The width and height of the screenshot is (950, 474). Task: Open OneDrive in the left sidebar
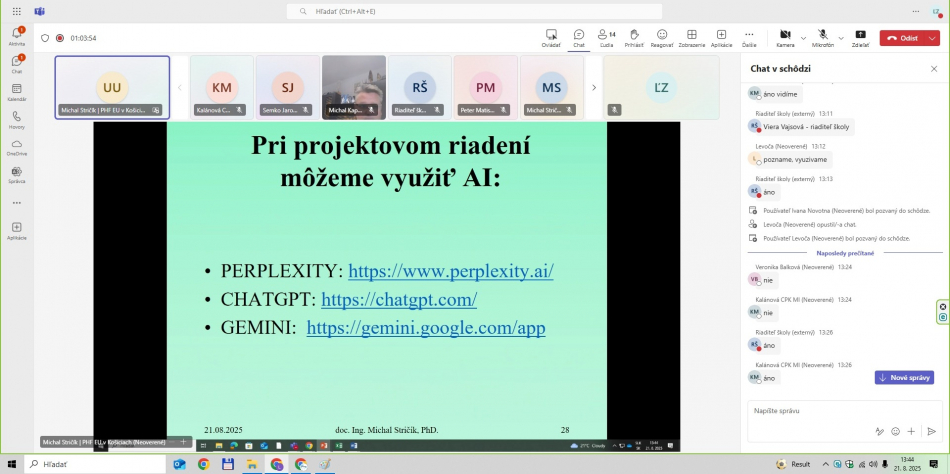[16, 147]
